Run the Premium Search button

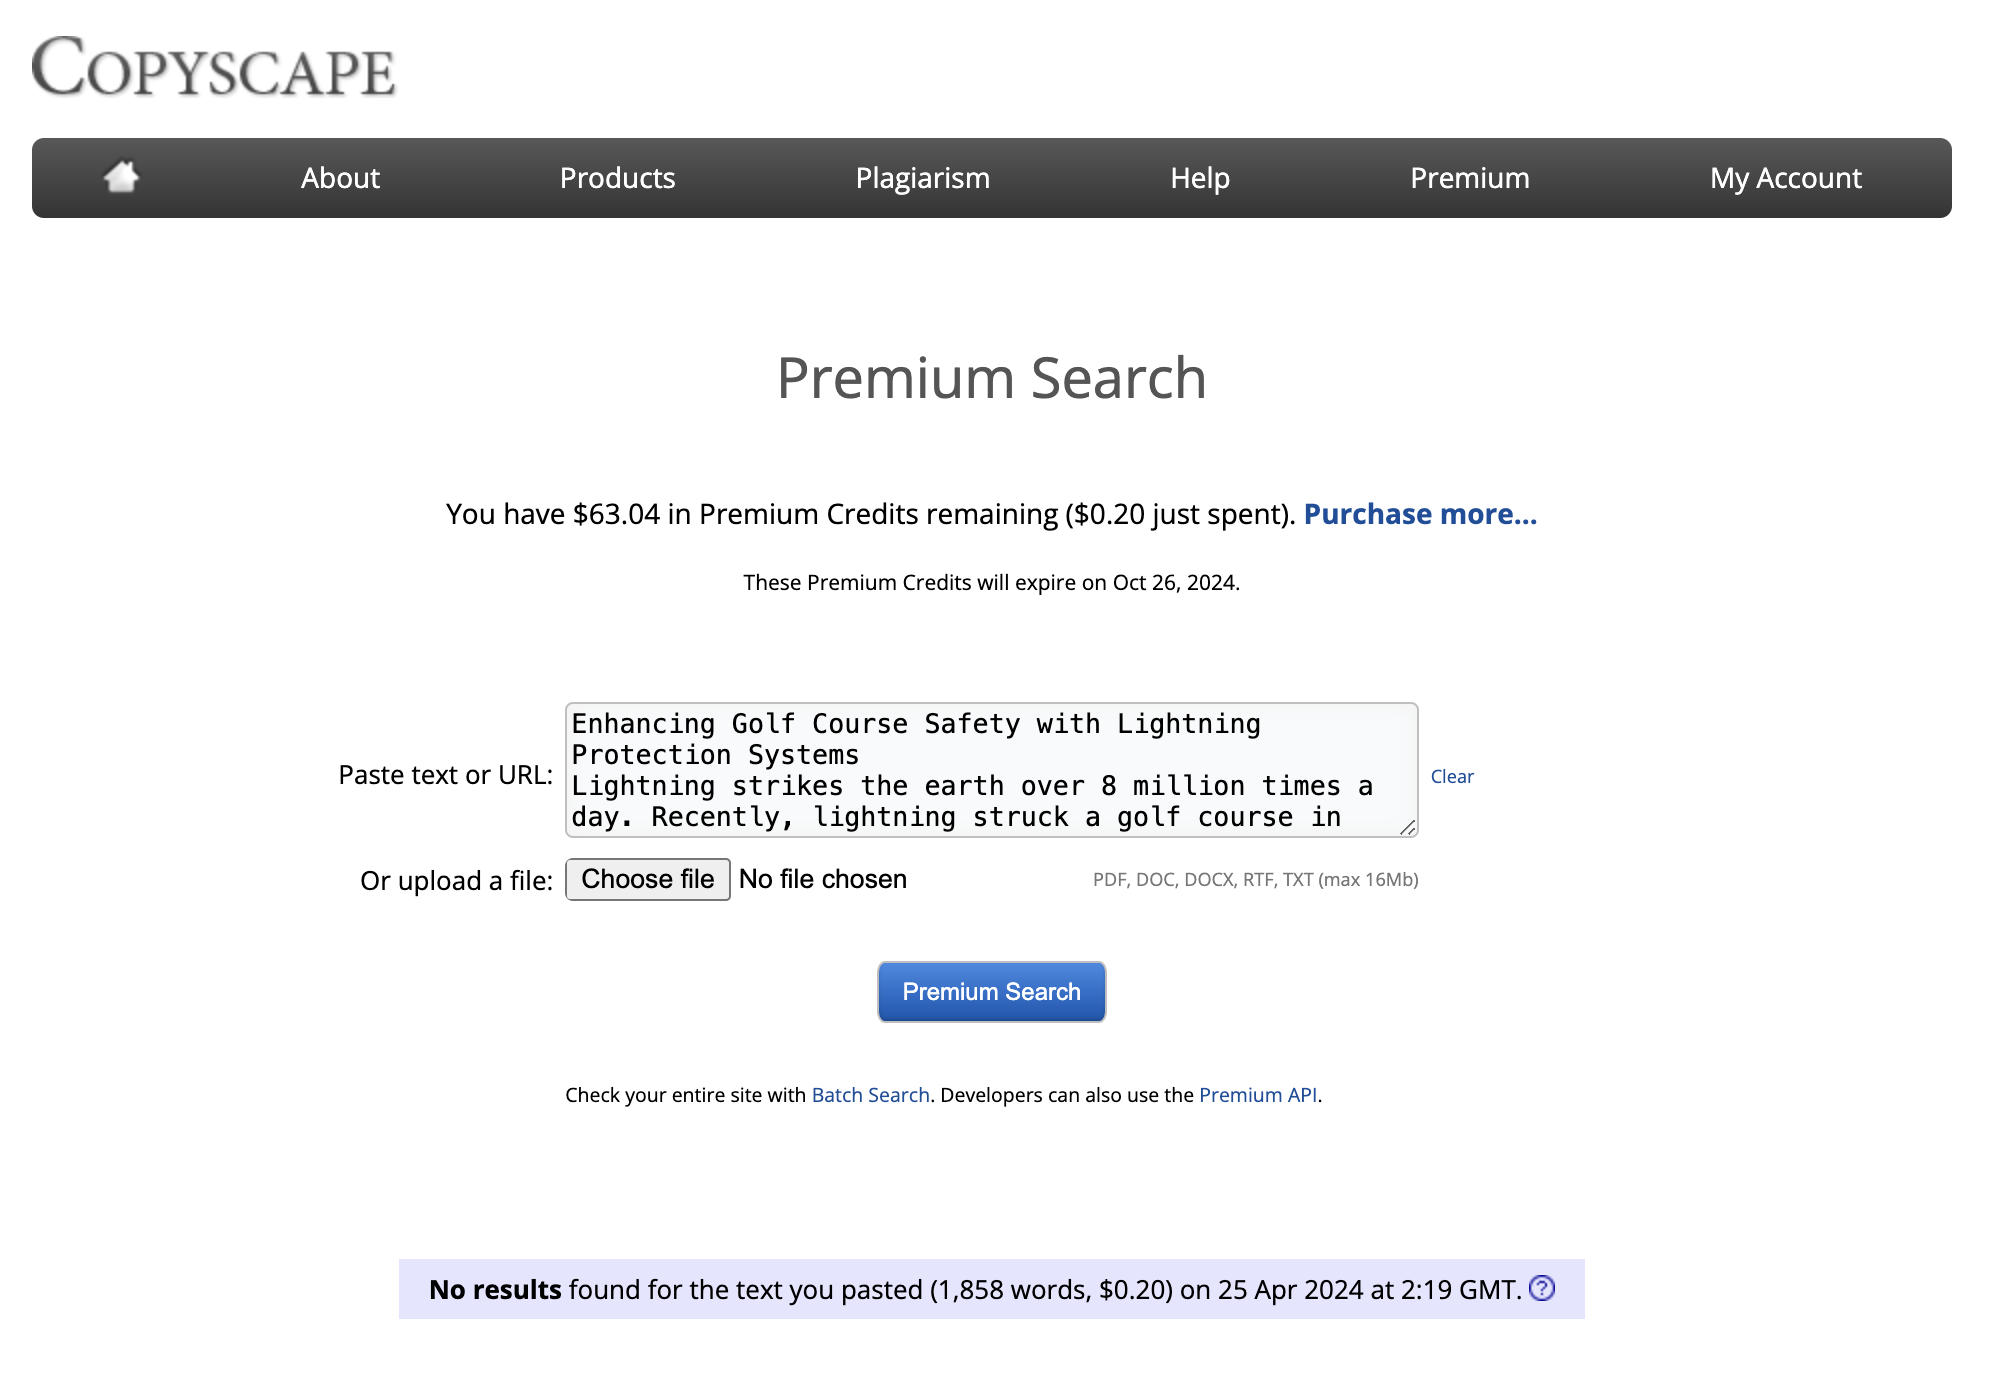(991, 992)
